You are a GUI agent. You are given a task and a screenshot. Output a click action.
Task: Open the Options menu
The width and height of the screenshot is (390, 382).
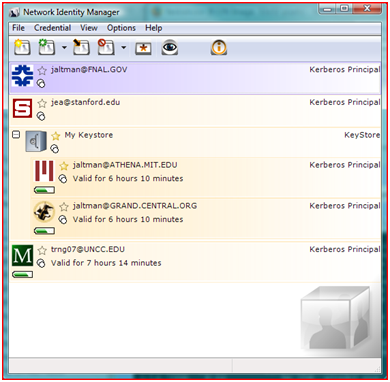(121, 28)
